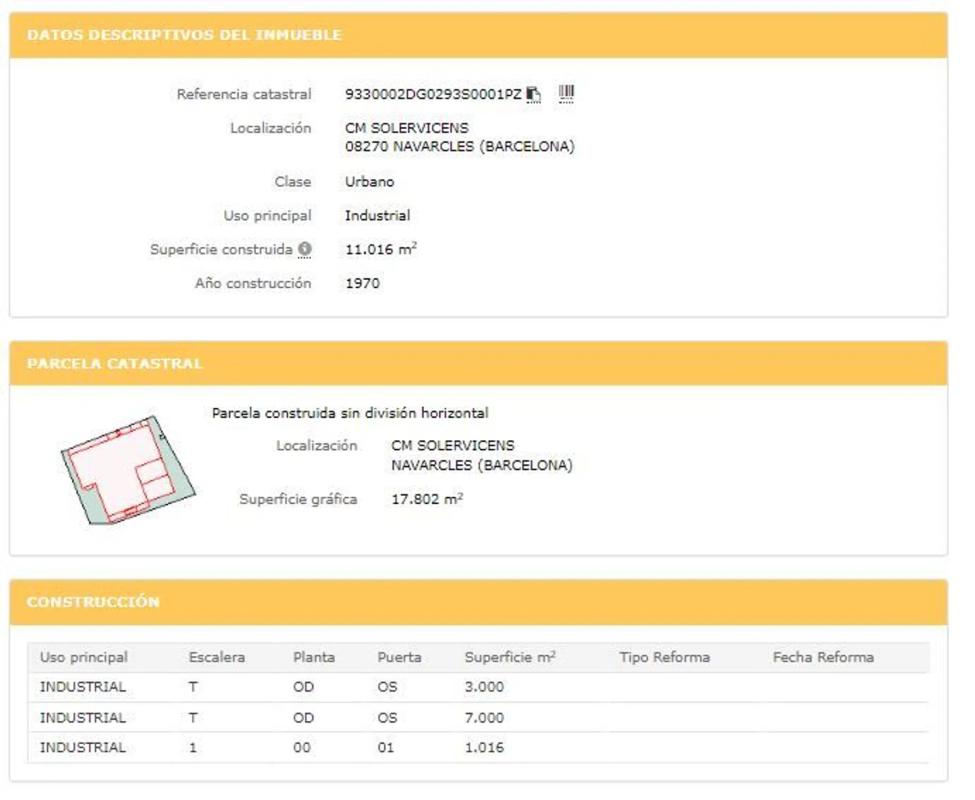Click the Escalera column header
Image resolution: width=975 pixels, height=800 pixels.
coord(217,657)
